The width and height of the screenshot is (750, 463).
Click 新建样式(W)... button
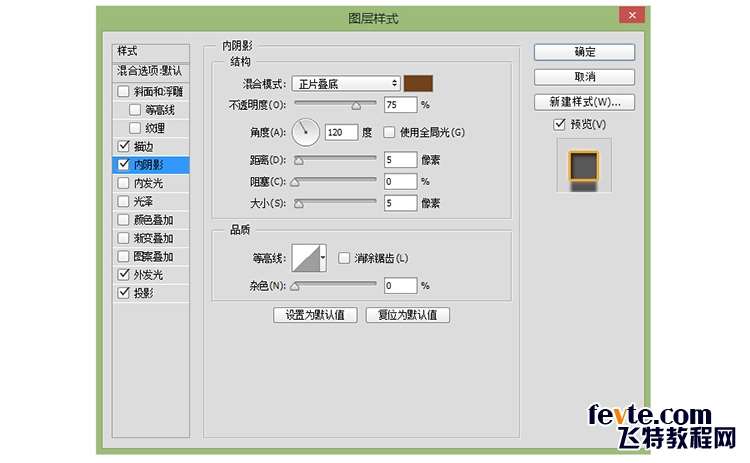point(585,102)
